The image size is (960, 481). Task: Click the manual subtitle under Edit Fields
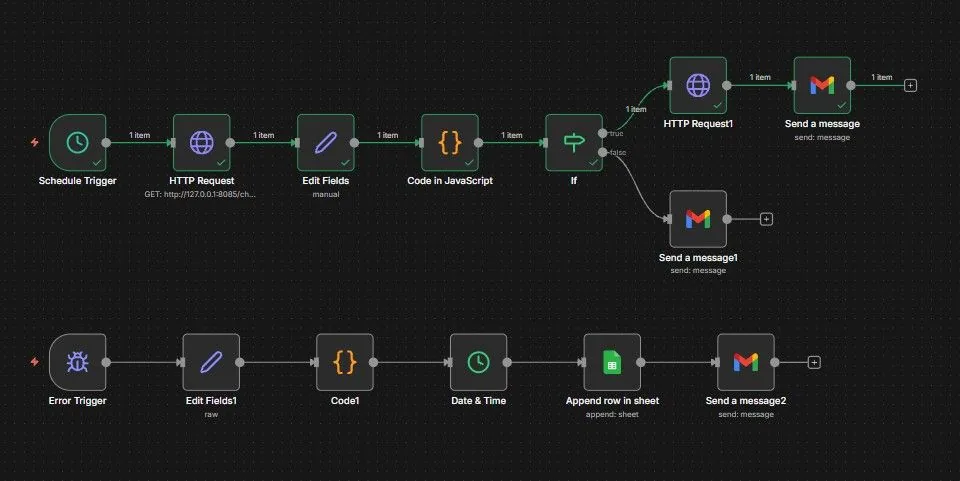[x=326, y=194]
